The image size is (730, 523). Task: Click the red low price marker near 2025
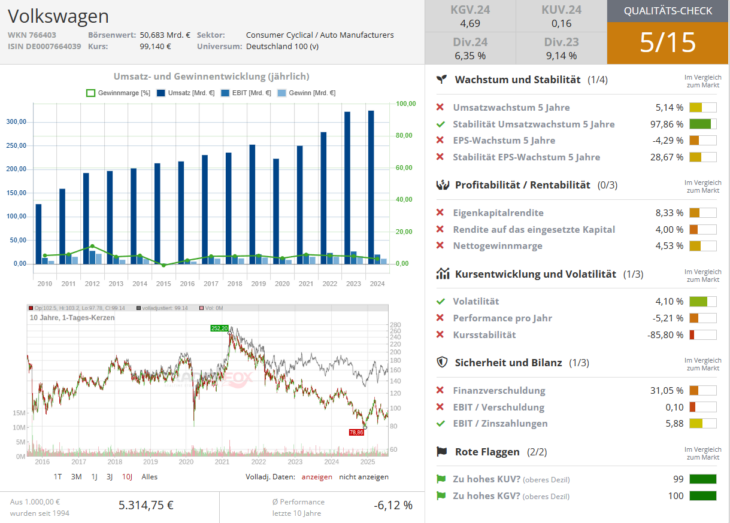coord(357,433)
